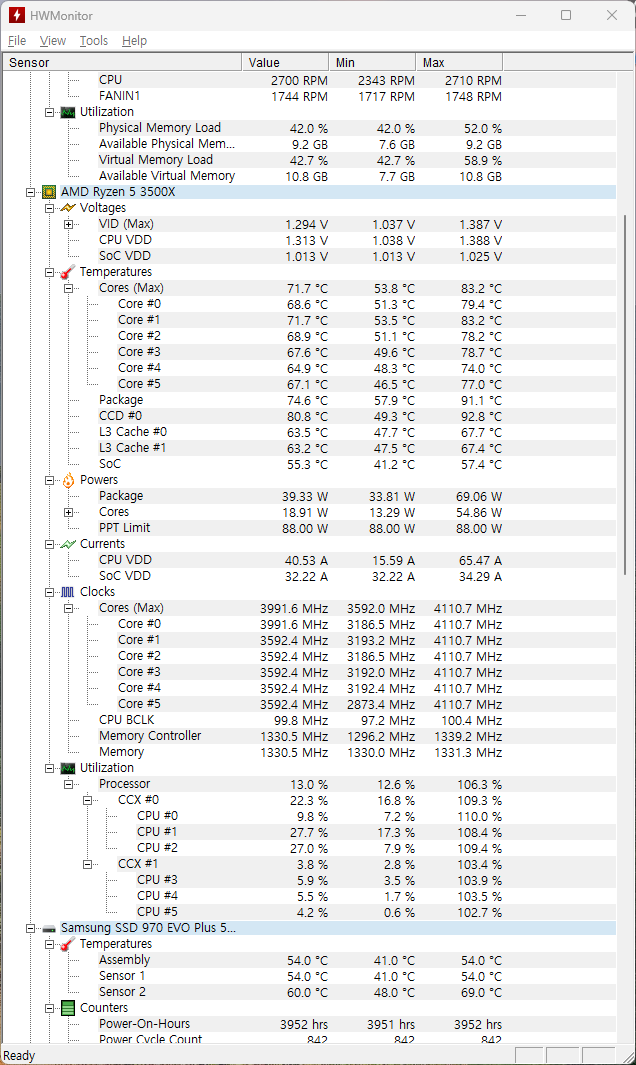Viewport: 636px width, 1065px height.
Task: Collapse the Processor utilization node
Action: tap(69, 784)
